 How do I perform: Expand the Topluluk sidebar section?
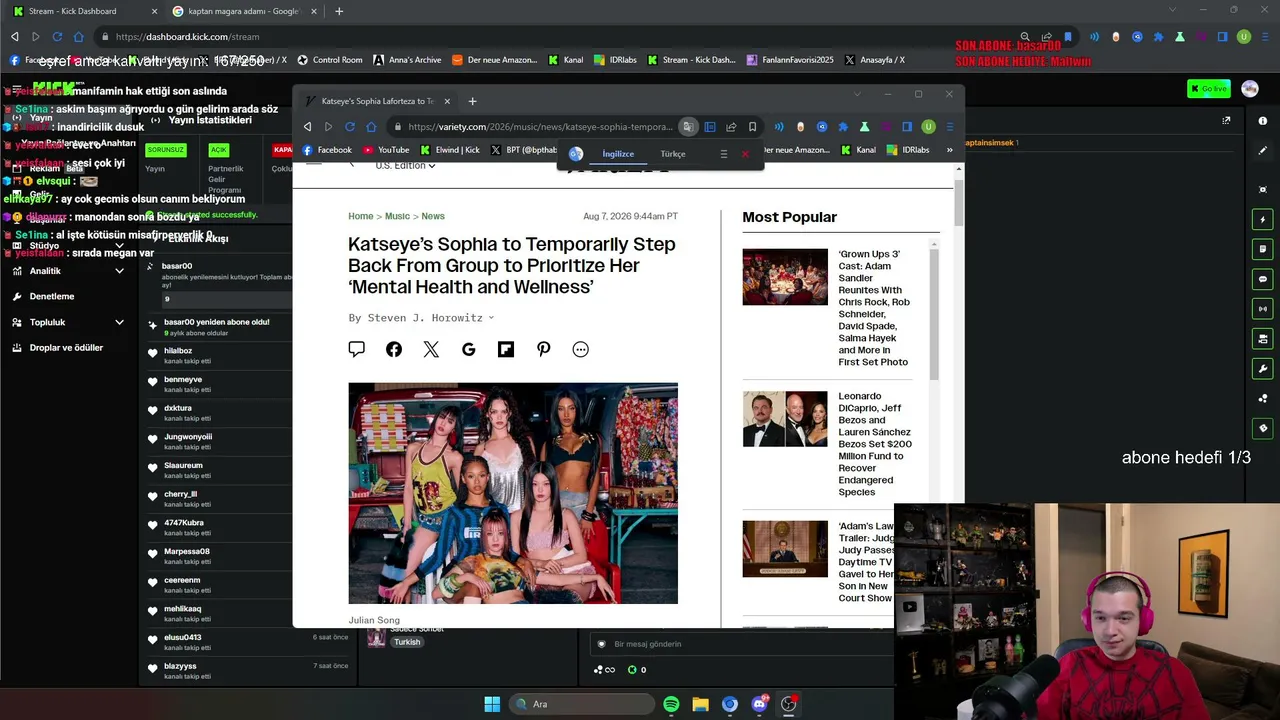coord(120,322)
